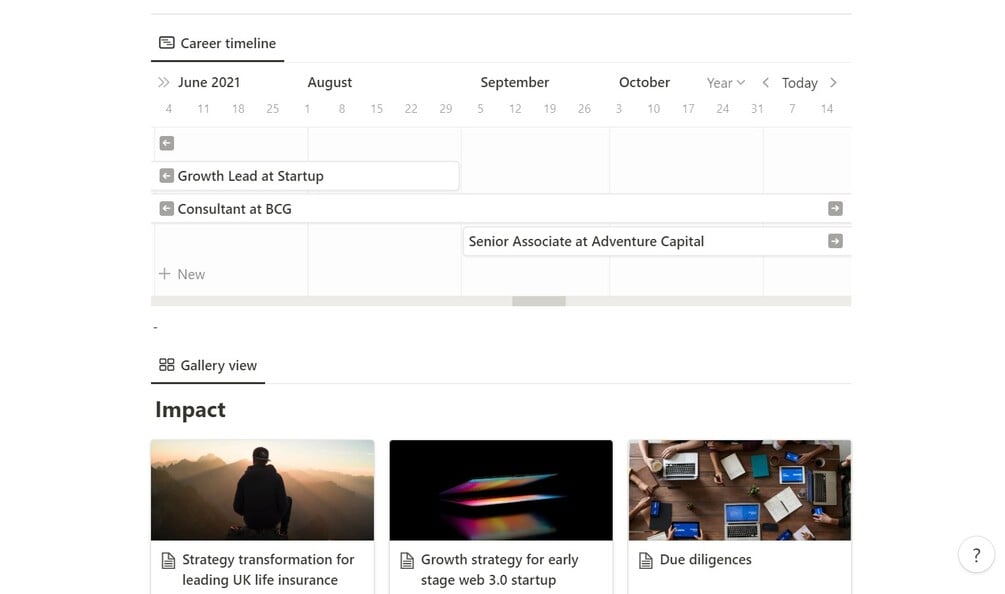This screenshot has height=594, width=1005.
Task: Open Growth Lead at Startup entry
Action: point(306,176)
